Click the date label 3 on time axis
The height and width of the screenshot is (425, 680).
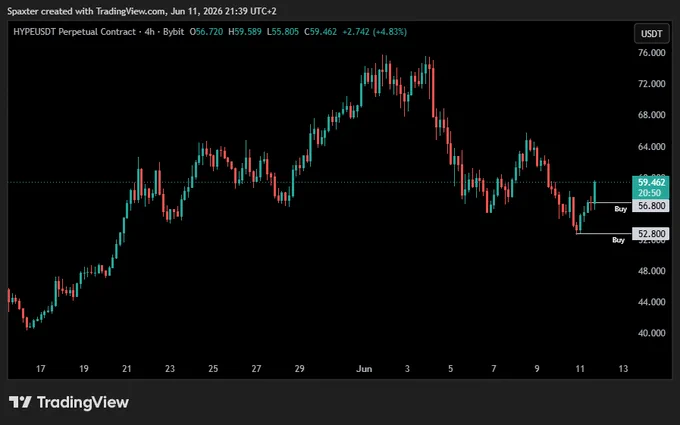coord(407,369)
